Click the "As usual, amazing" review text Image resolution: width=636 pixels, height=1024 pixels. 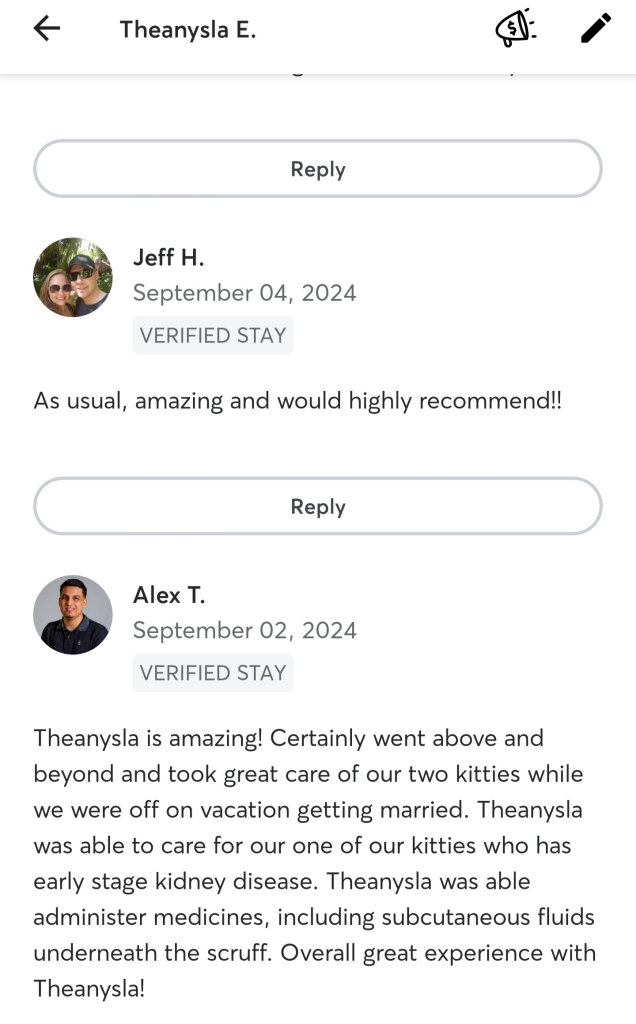pos(297,401)
